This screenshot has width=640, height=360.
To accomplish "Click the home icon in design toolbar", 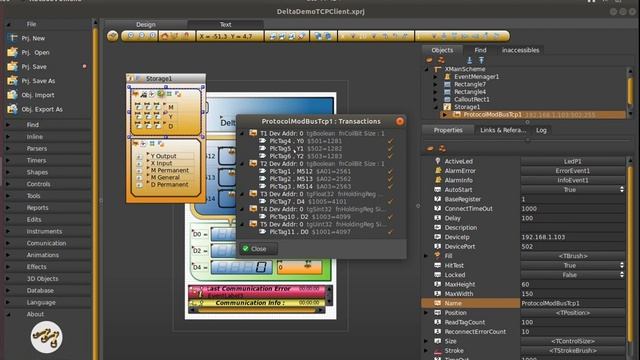I will pyautogui.click(x=164, y=36).
